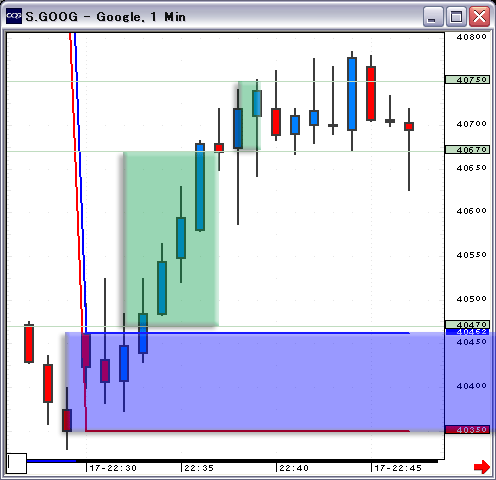Screen dimensions: 496x480
Task: Click the 17-22:30 time axis label
Action: [113, 468]
